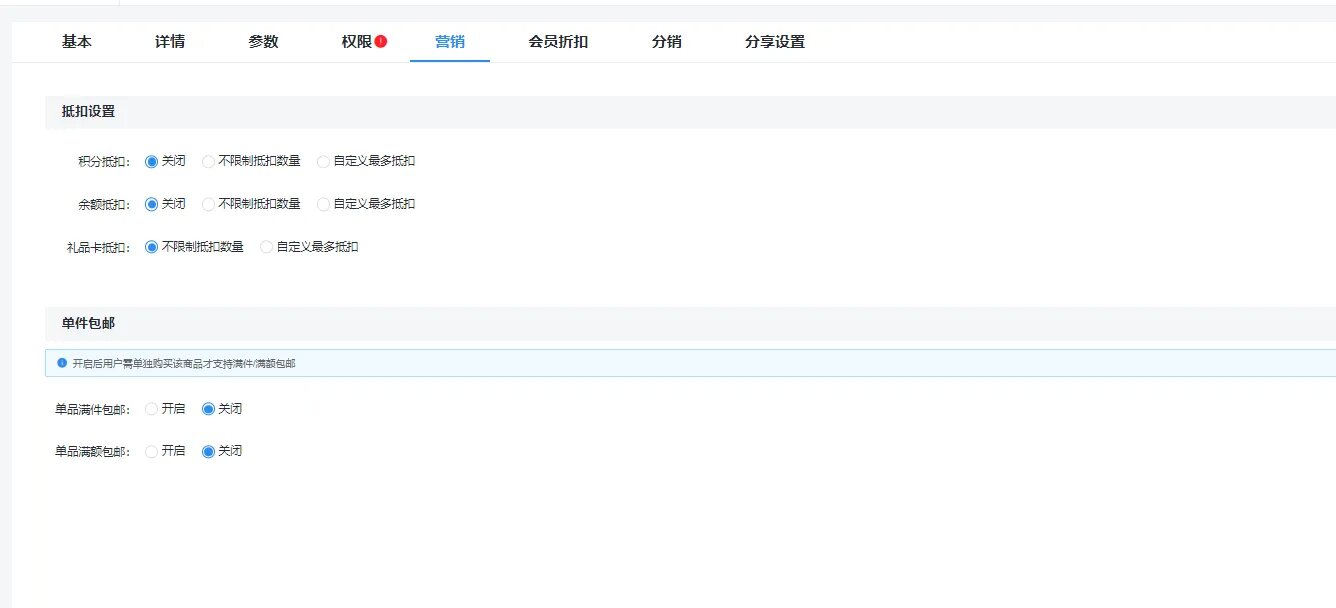Image resolution: width=1336 pixels, height=608 pixels.
Task: Click the 抵扣设置 section header
Action: [88, 112]
